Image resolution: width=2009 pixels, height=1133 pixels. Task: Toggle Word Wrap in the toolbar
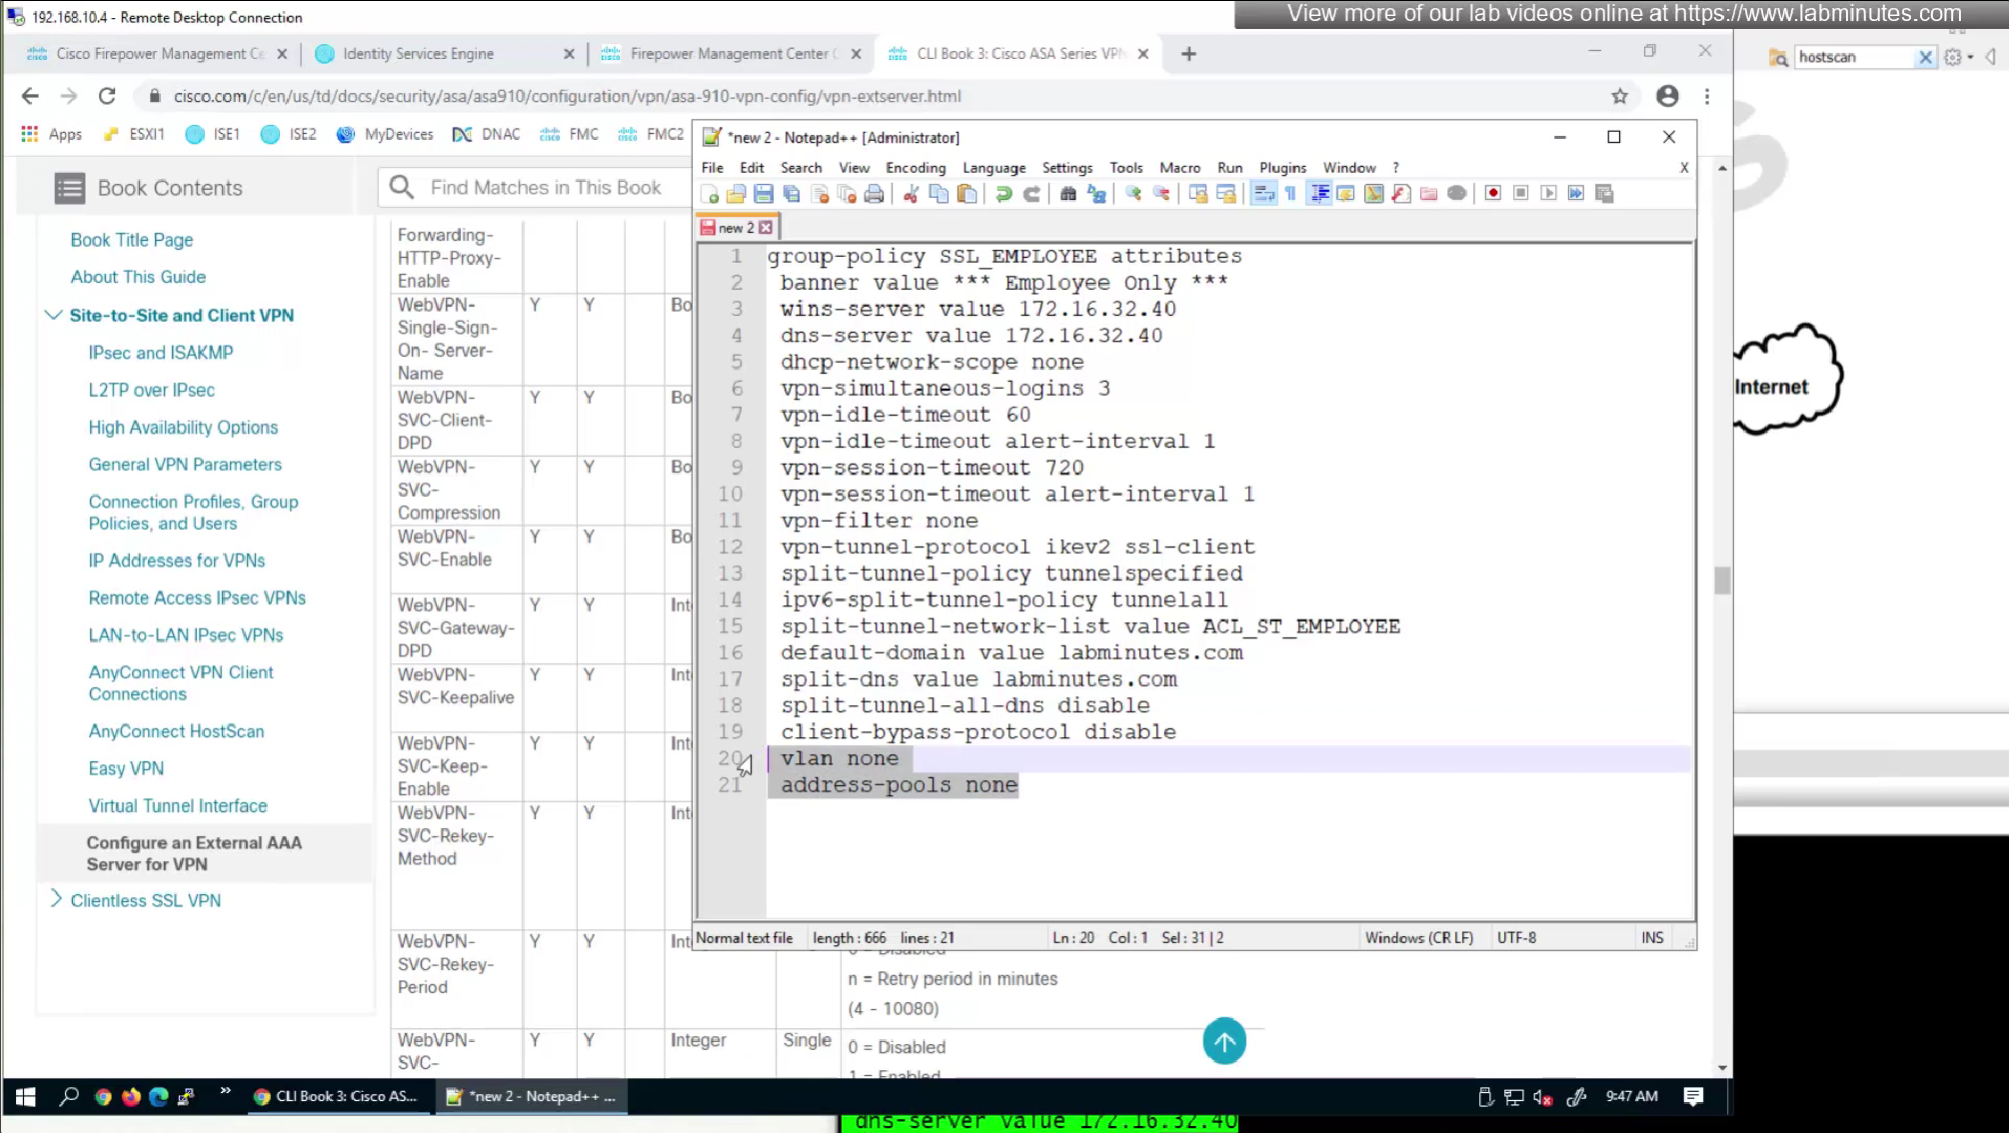point(1263,194)
